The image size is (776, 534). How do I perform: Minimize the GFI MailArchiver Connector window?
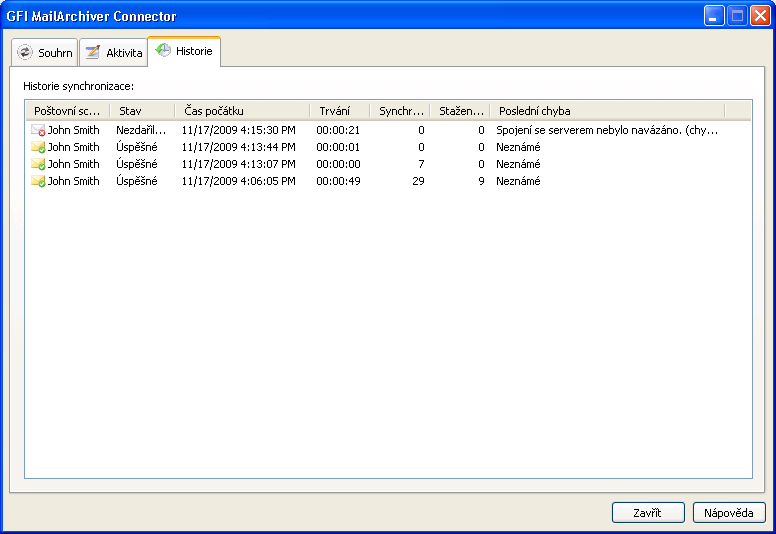tap(714, 16)
